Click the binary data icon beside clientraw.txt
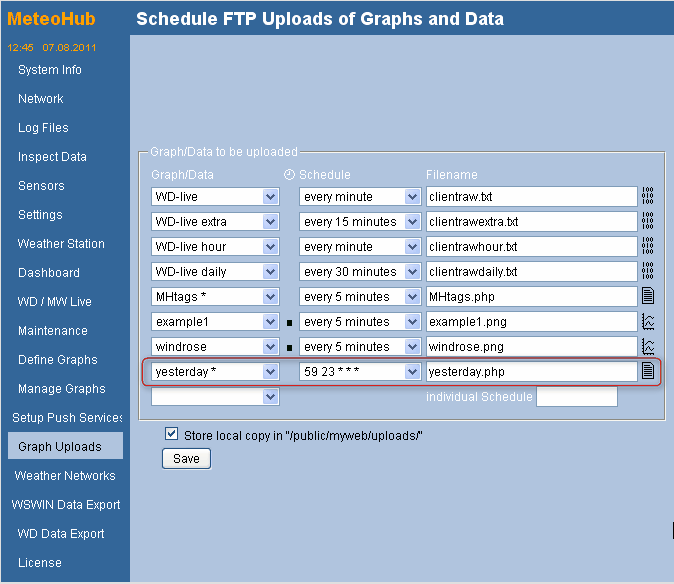The width and height of the screenshot is (674, 584). pos(647,197)
